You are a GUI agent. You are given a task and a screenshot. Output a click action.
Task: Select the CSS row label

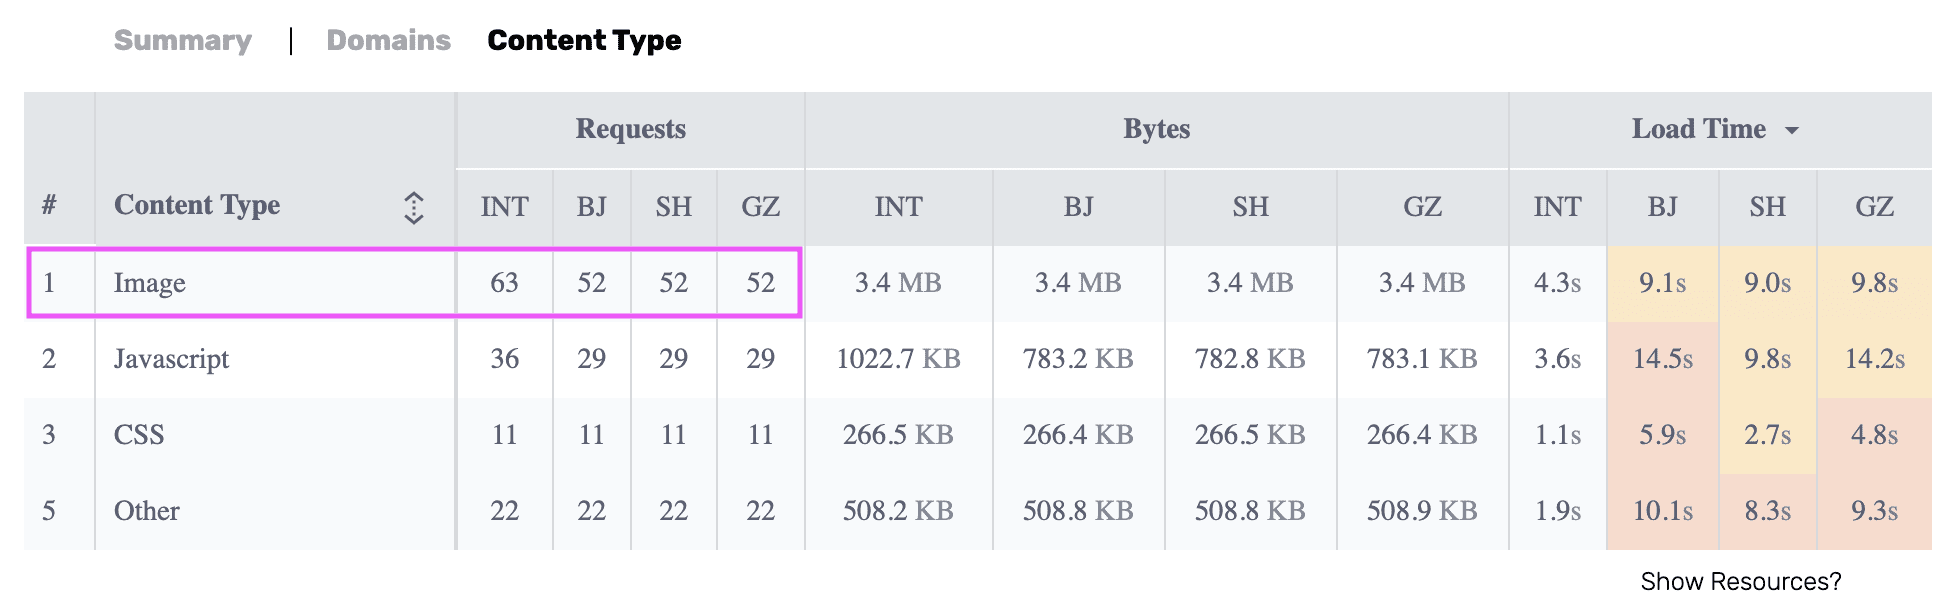tap(139, 435)
